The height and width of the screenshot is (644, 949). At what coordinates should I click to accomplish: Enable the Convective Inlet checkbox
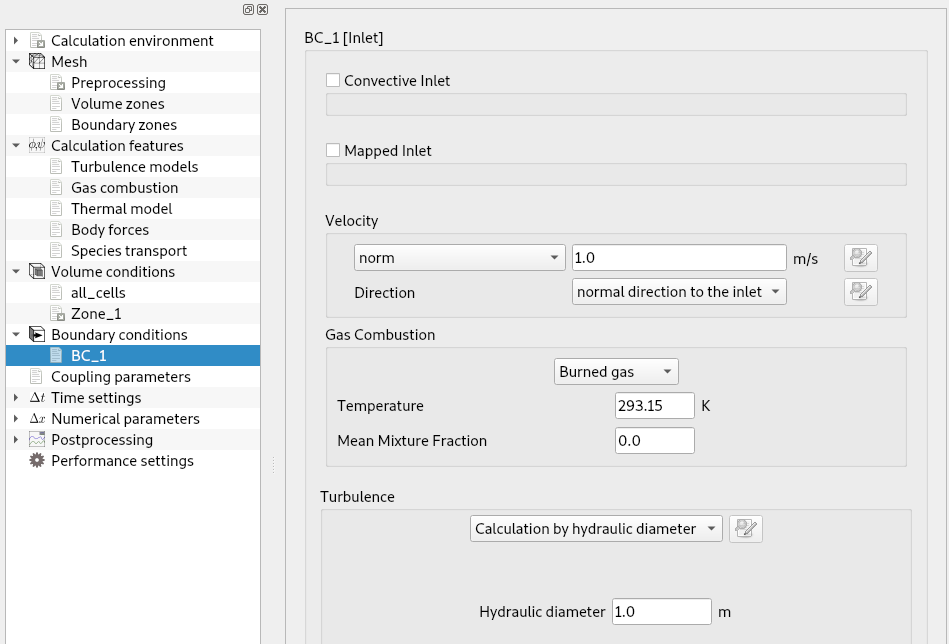coord(333,80)
